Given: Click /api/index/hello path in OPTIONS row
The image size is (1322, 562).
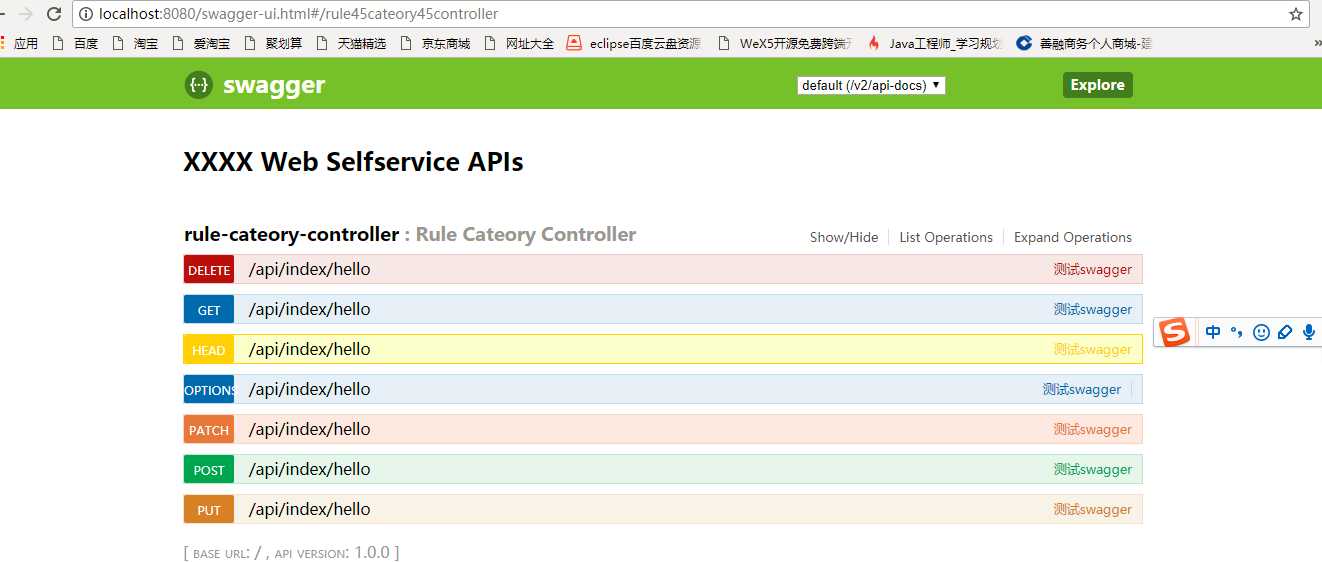Looking at the screenshot, I should (309, 389).
